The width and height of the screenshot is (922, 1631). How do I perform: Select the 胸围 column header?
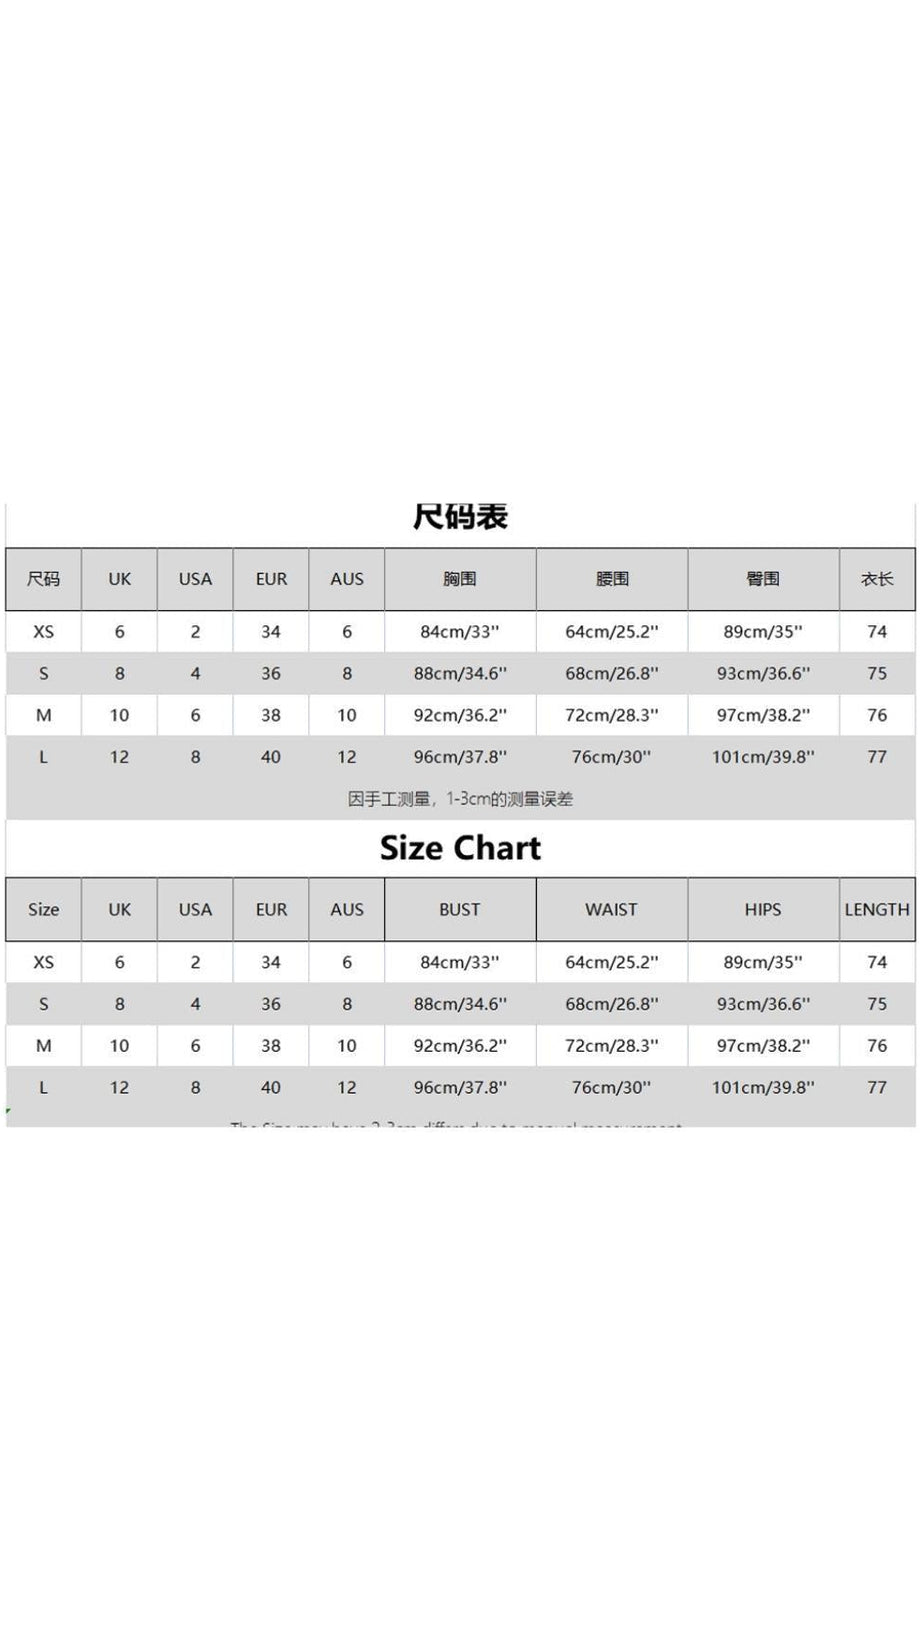[x=460, y=579]
